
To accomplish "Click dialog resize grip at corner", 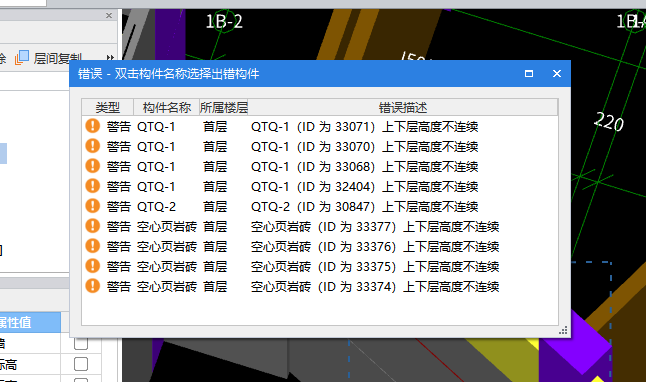I will [563, 330].
